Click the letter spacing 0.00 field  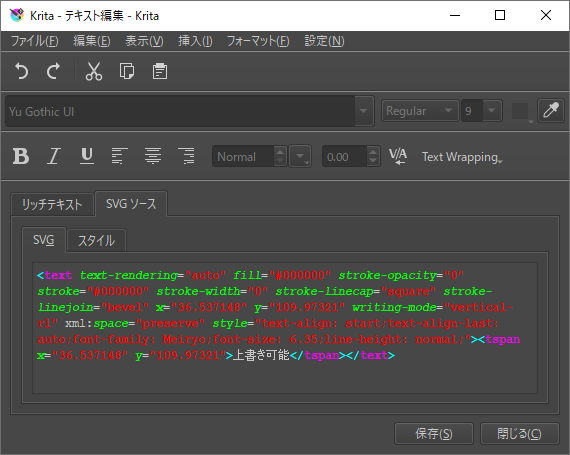coord(344,157)
